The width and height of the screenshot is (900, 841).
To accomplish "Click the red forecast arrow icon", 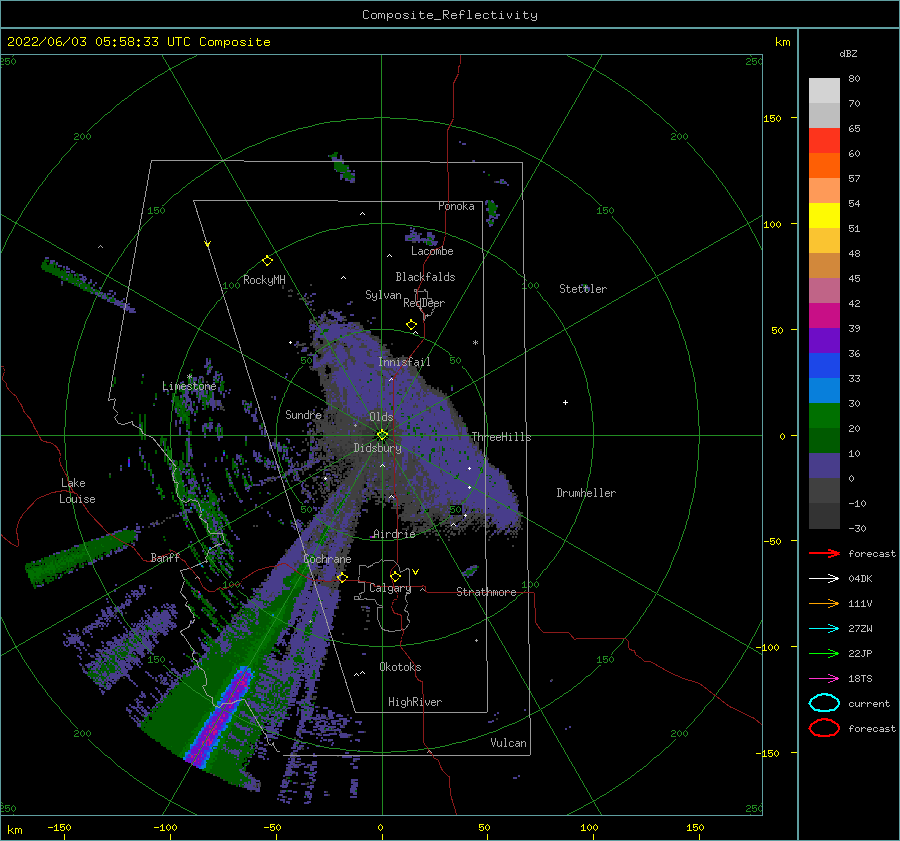I will point(824,553).
